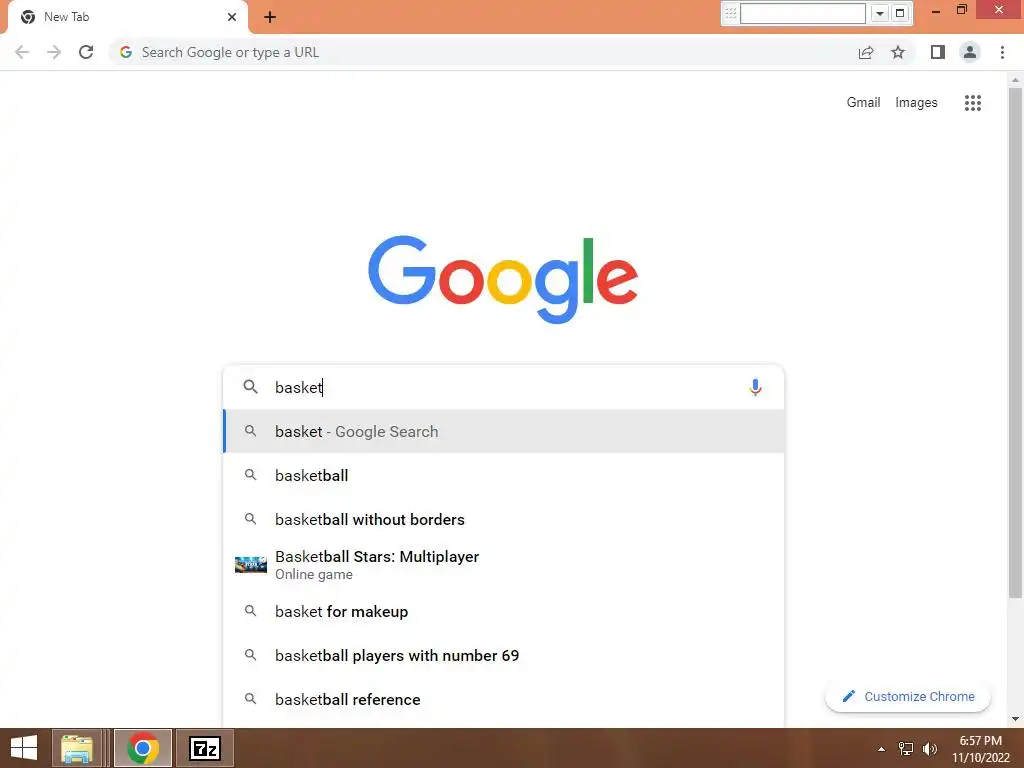This screenshot has width=1024, height=768.
Task: Click the square button in title bar widget
Action: (x=900, y=13)
